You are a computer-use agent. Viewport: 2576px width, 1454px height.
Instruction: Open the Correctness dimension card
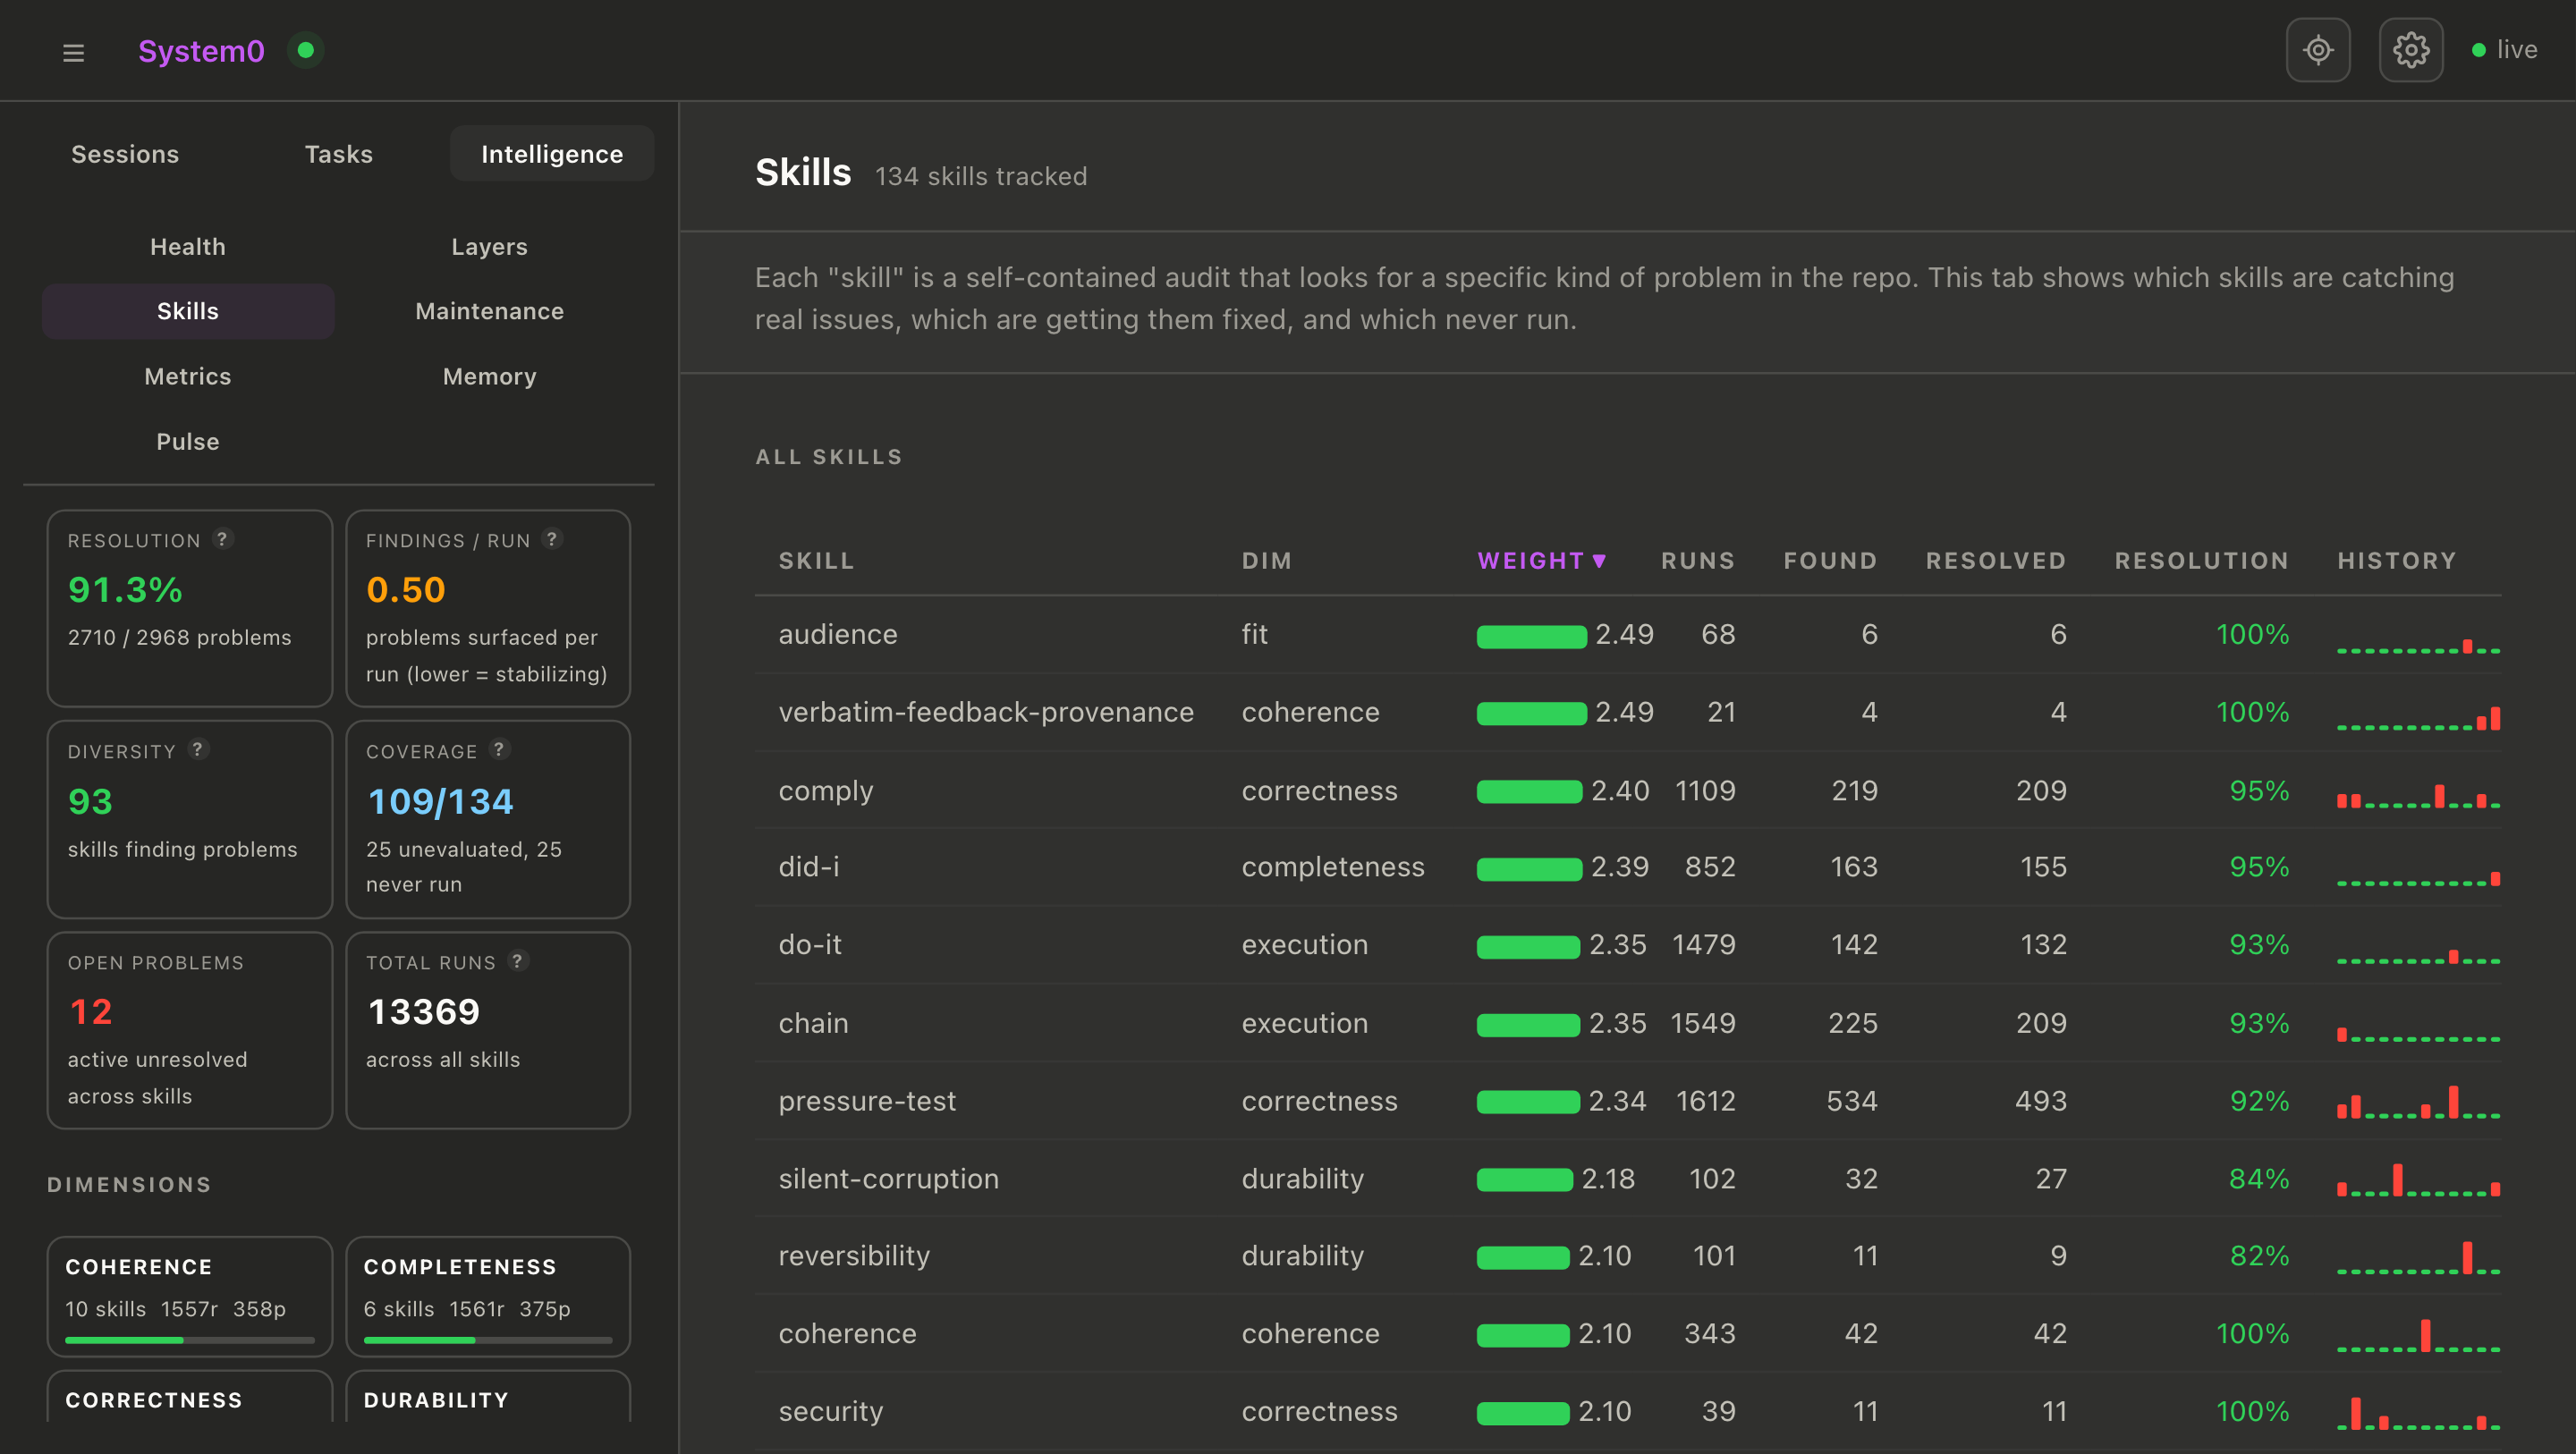pyautogui.click(x=190, y=1398)
